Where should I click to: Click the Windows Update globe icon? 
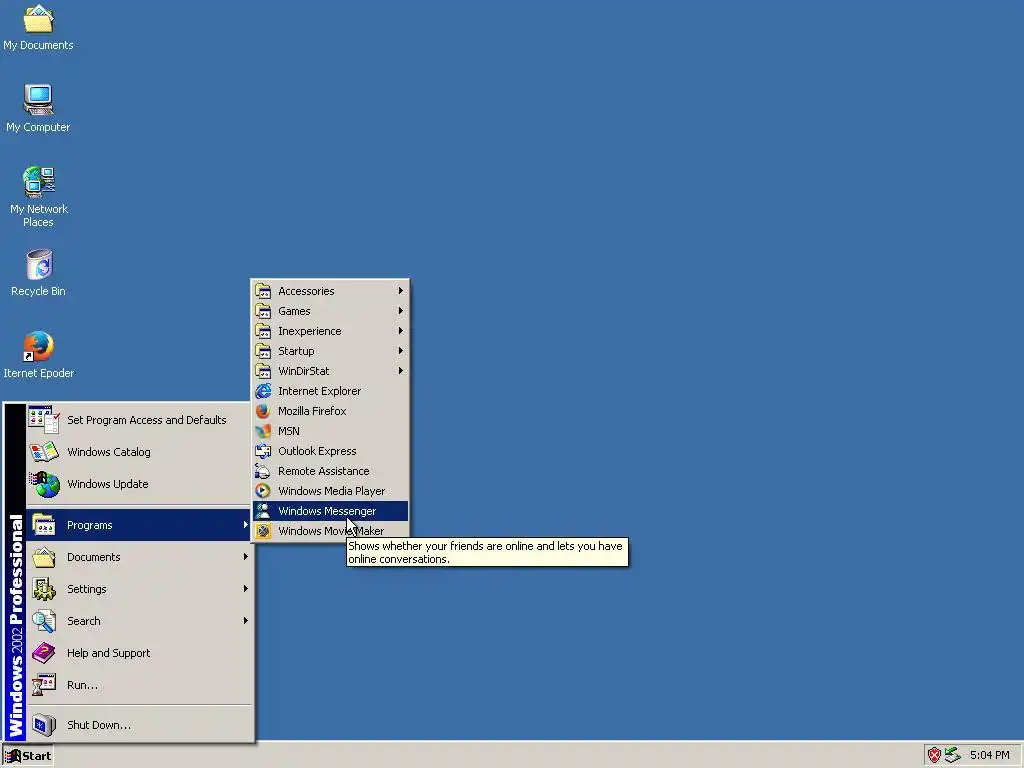[x=44, y=484]
